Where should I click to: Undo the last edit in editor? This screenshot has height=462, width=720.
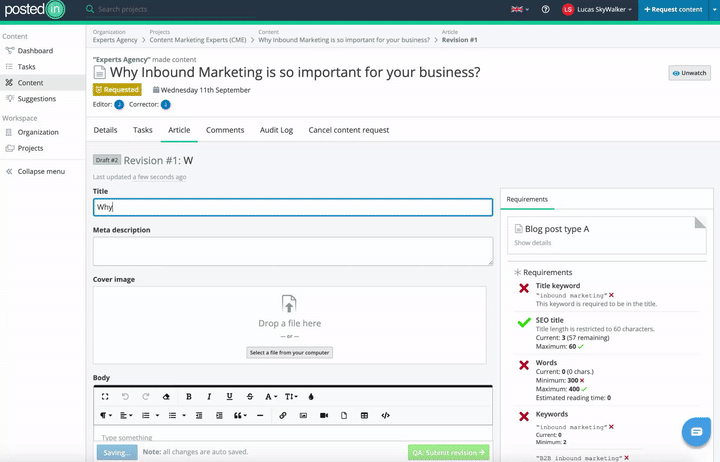[125, 396]
